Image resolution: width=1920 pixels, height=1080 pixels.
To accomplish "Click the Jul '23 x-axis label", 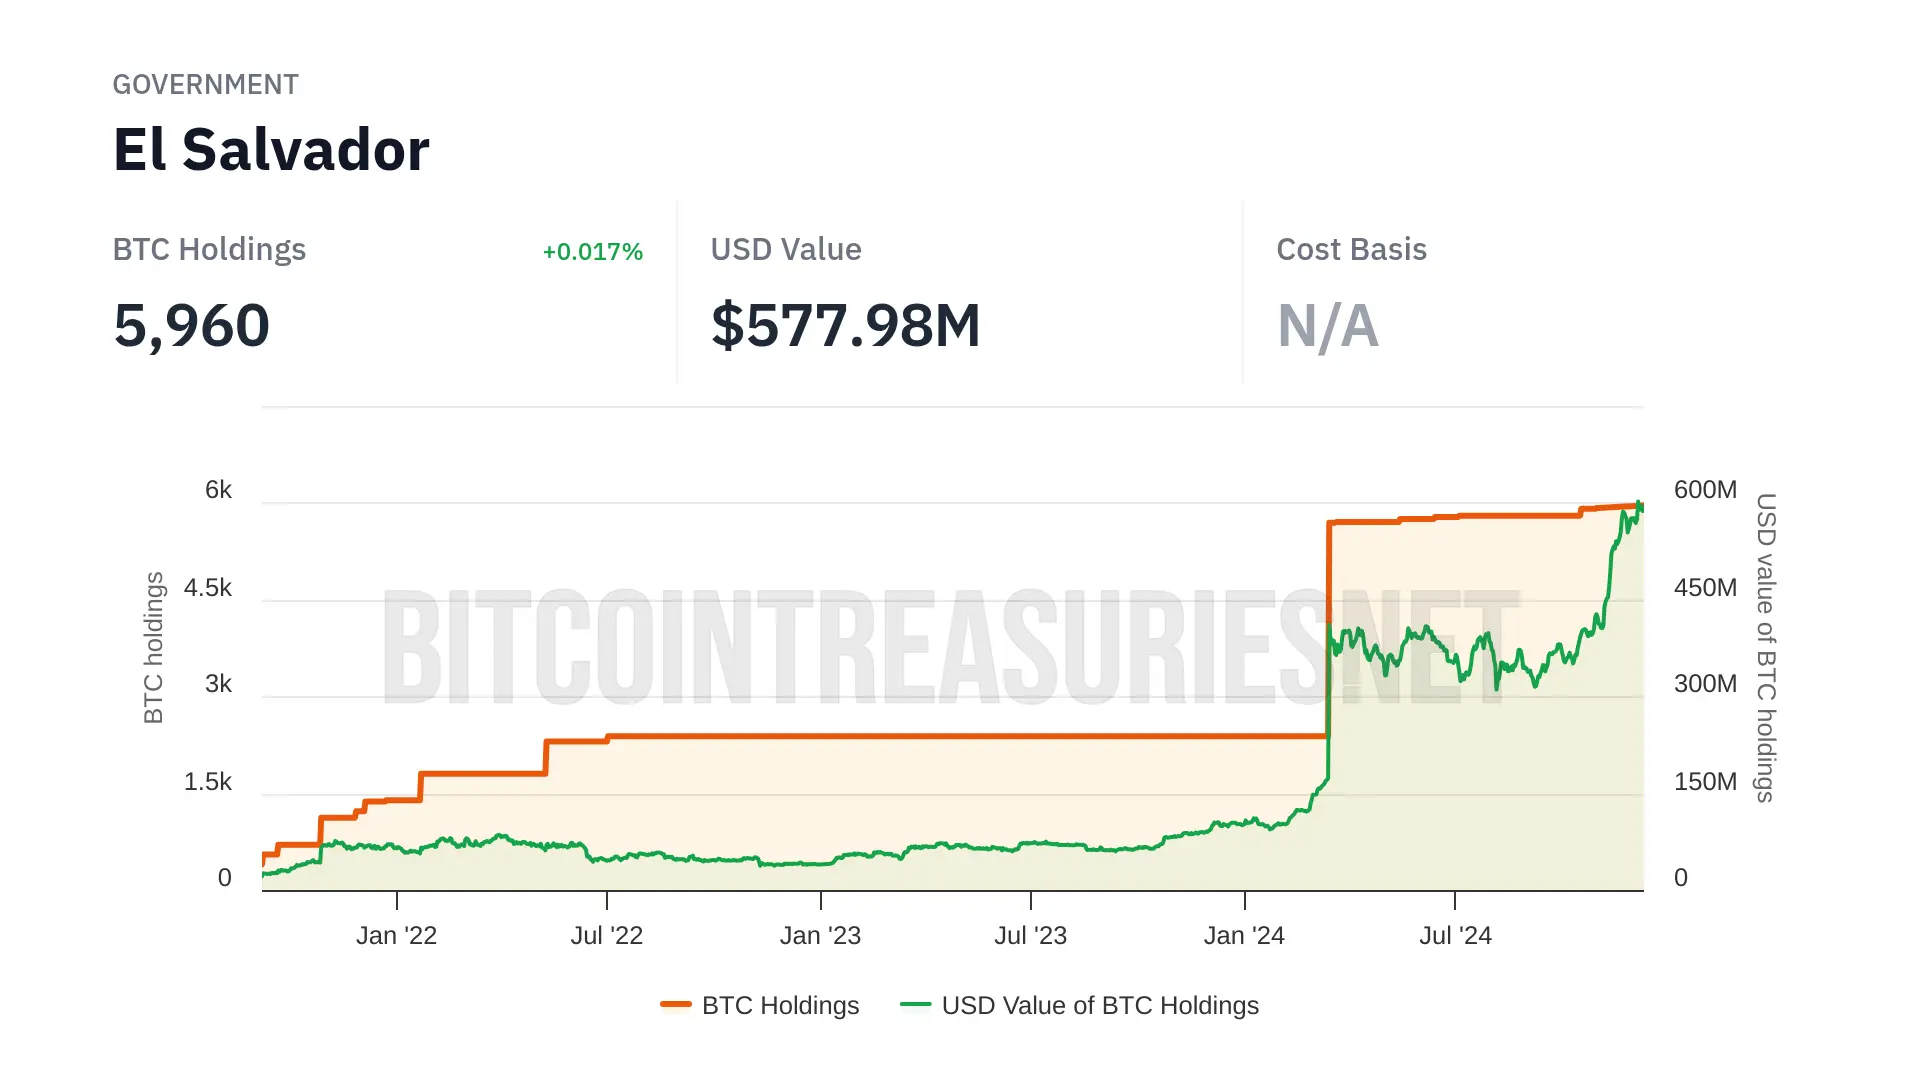I will (x=1030, y=935).
